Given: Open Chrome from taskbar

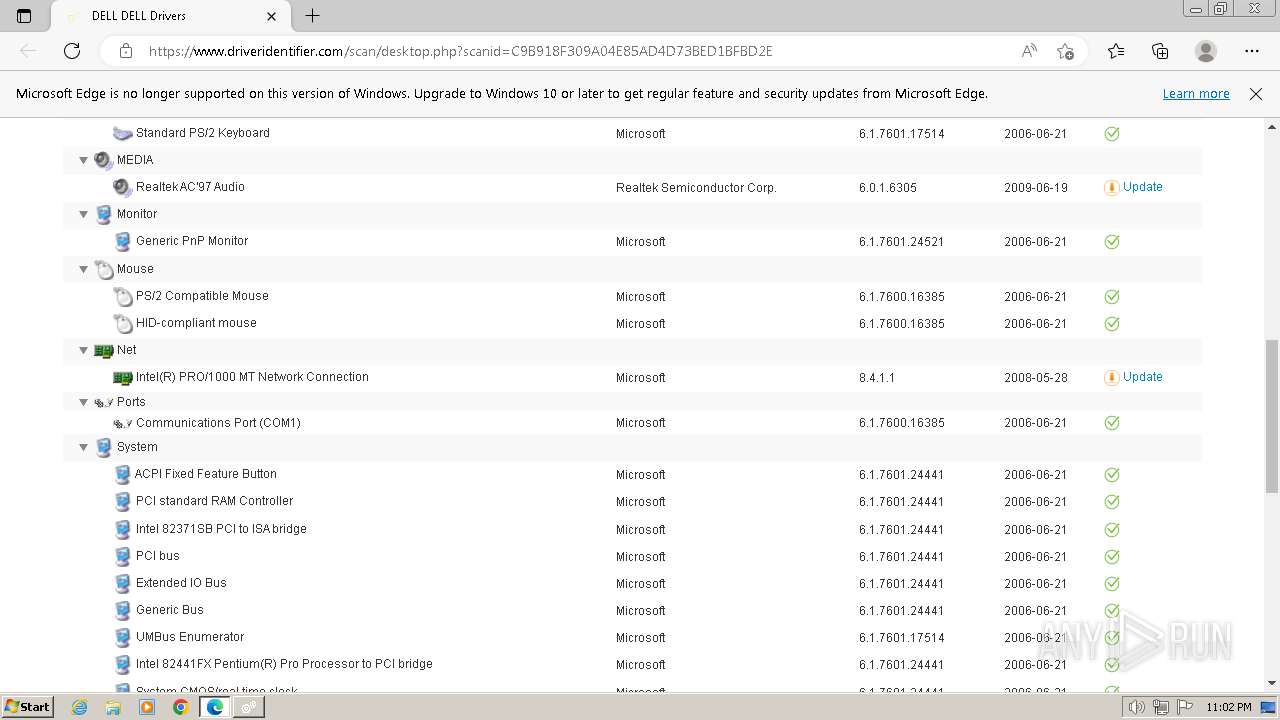Looking at the screenshot, I should point(180,707).
